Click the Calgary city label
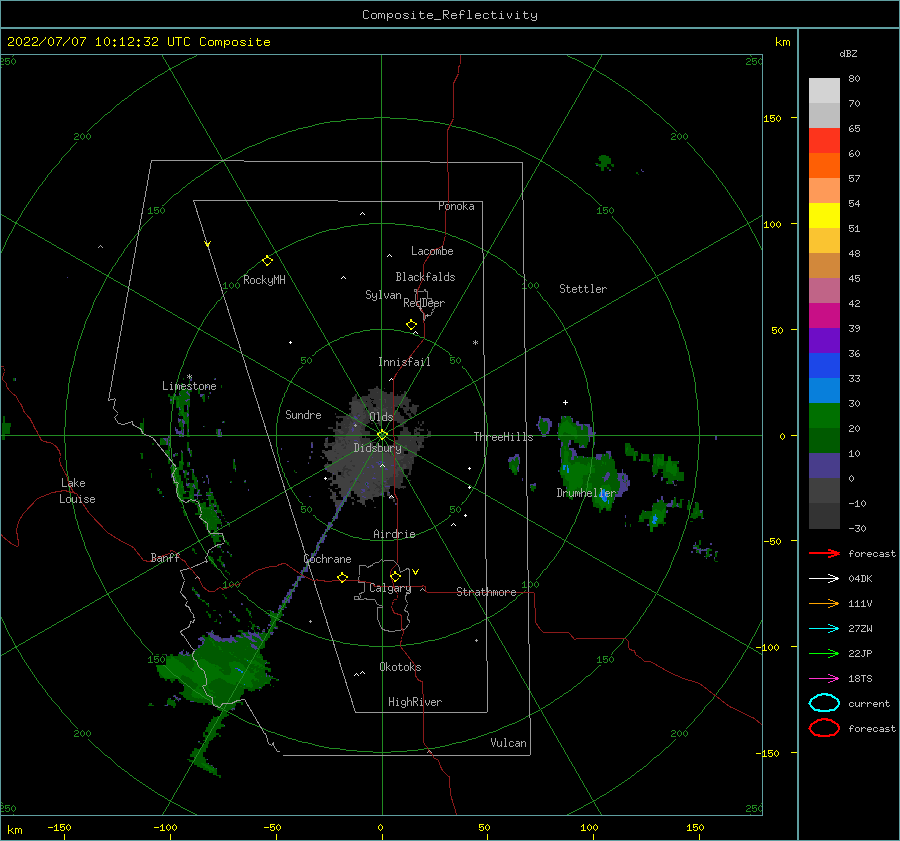The image size is (900, 841). point(390,588)
